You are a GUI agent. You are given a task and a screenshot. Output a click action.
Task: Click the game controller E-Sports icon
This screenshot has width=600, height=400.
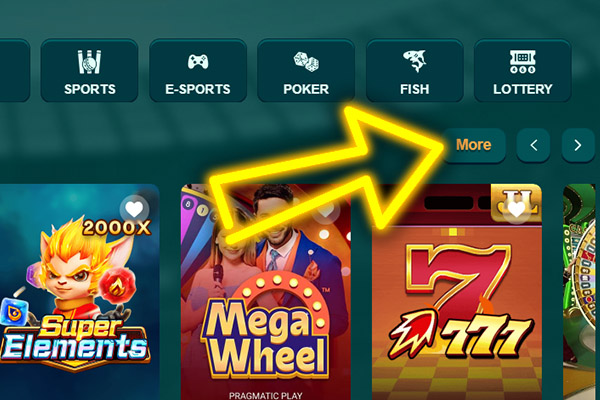pos(198,61)
